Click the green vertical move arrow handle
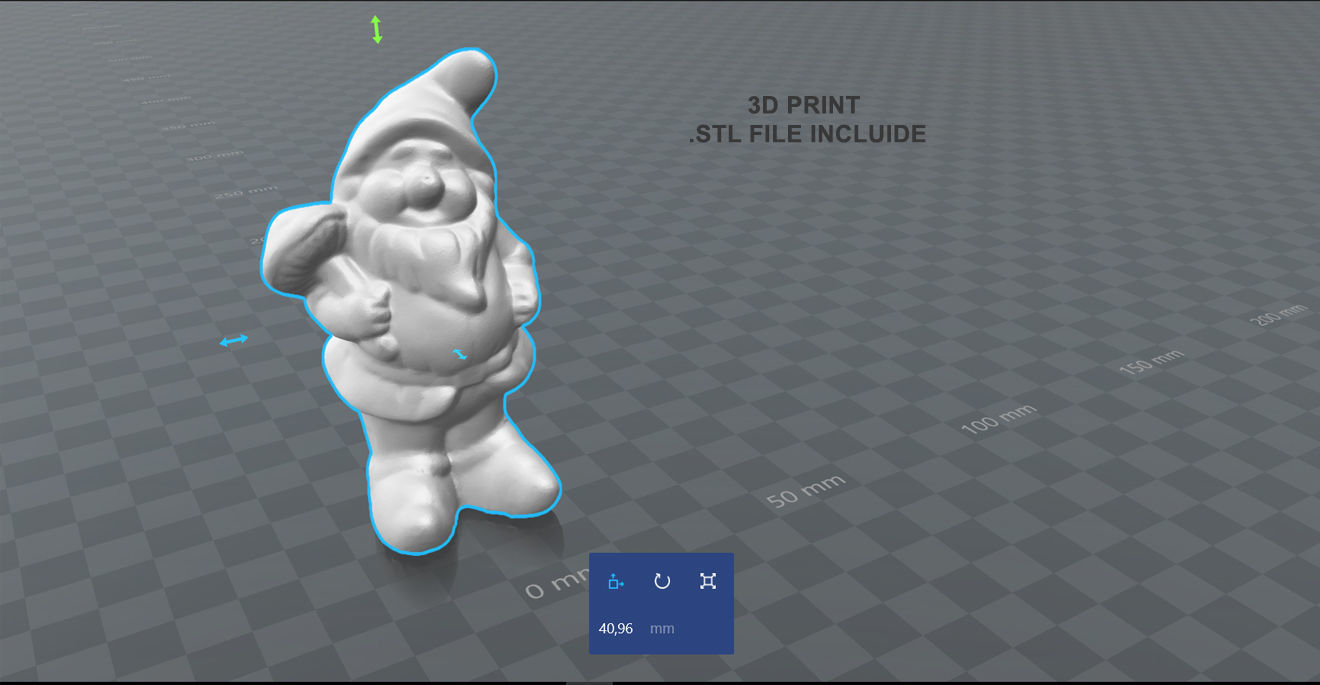Screen dimensions: 1320x685 [x=376, y=29]
